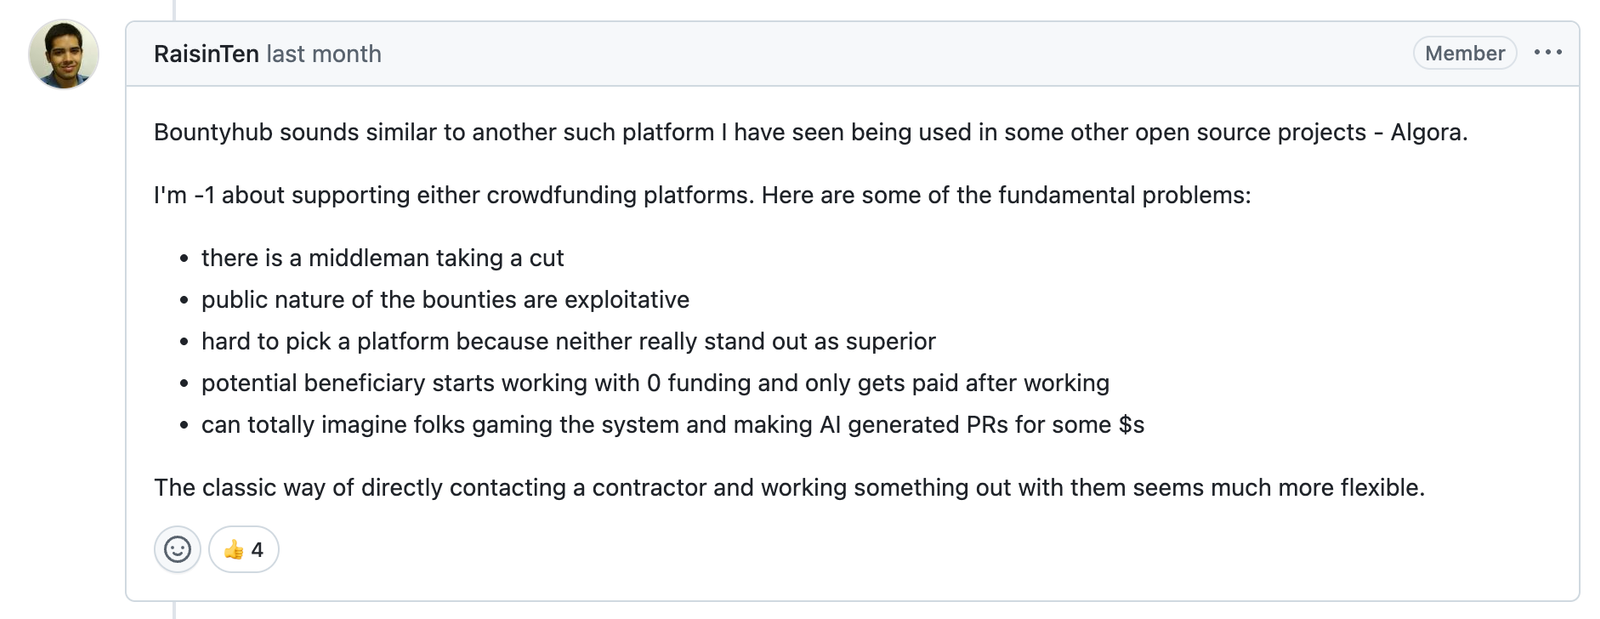
Task: Click the "last month" timestamp link
Action: point(324,54)
